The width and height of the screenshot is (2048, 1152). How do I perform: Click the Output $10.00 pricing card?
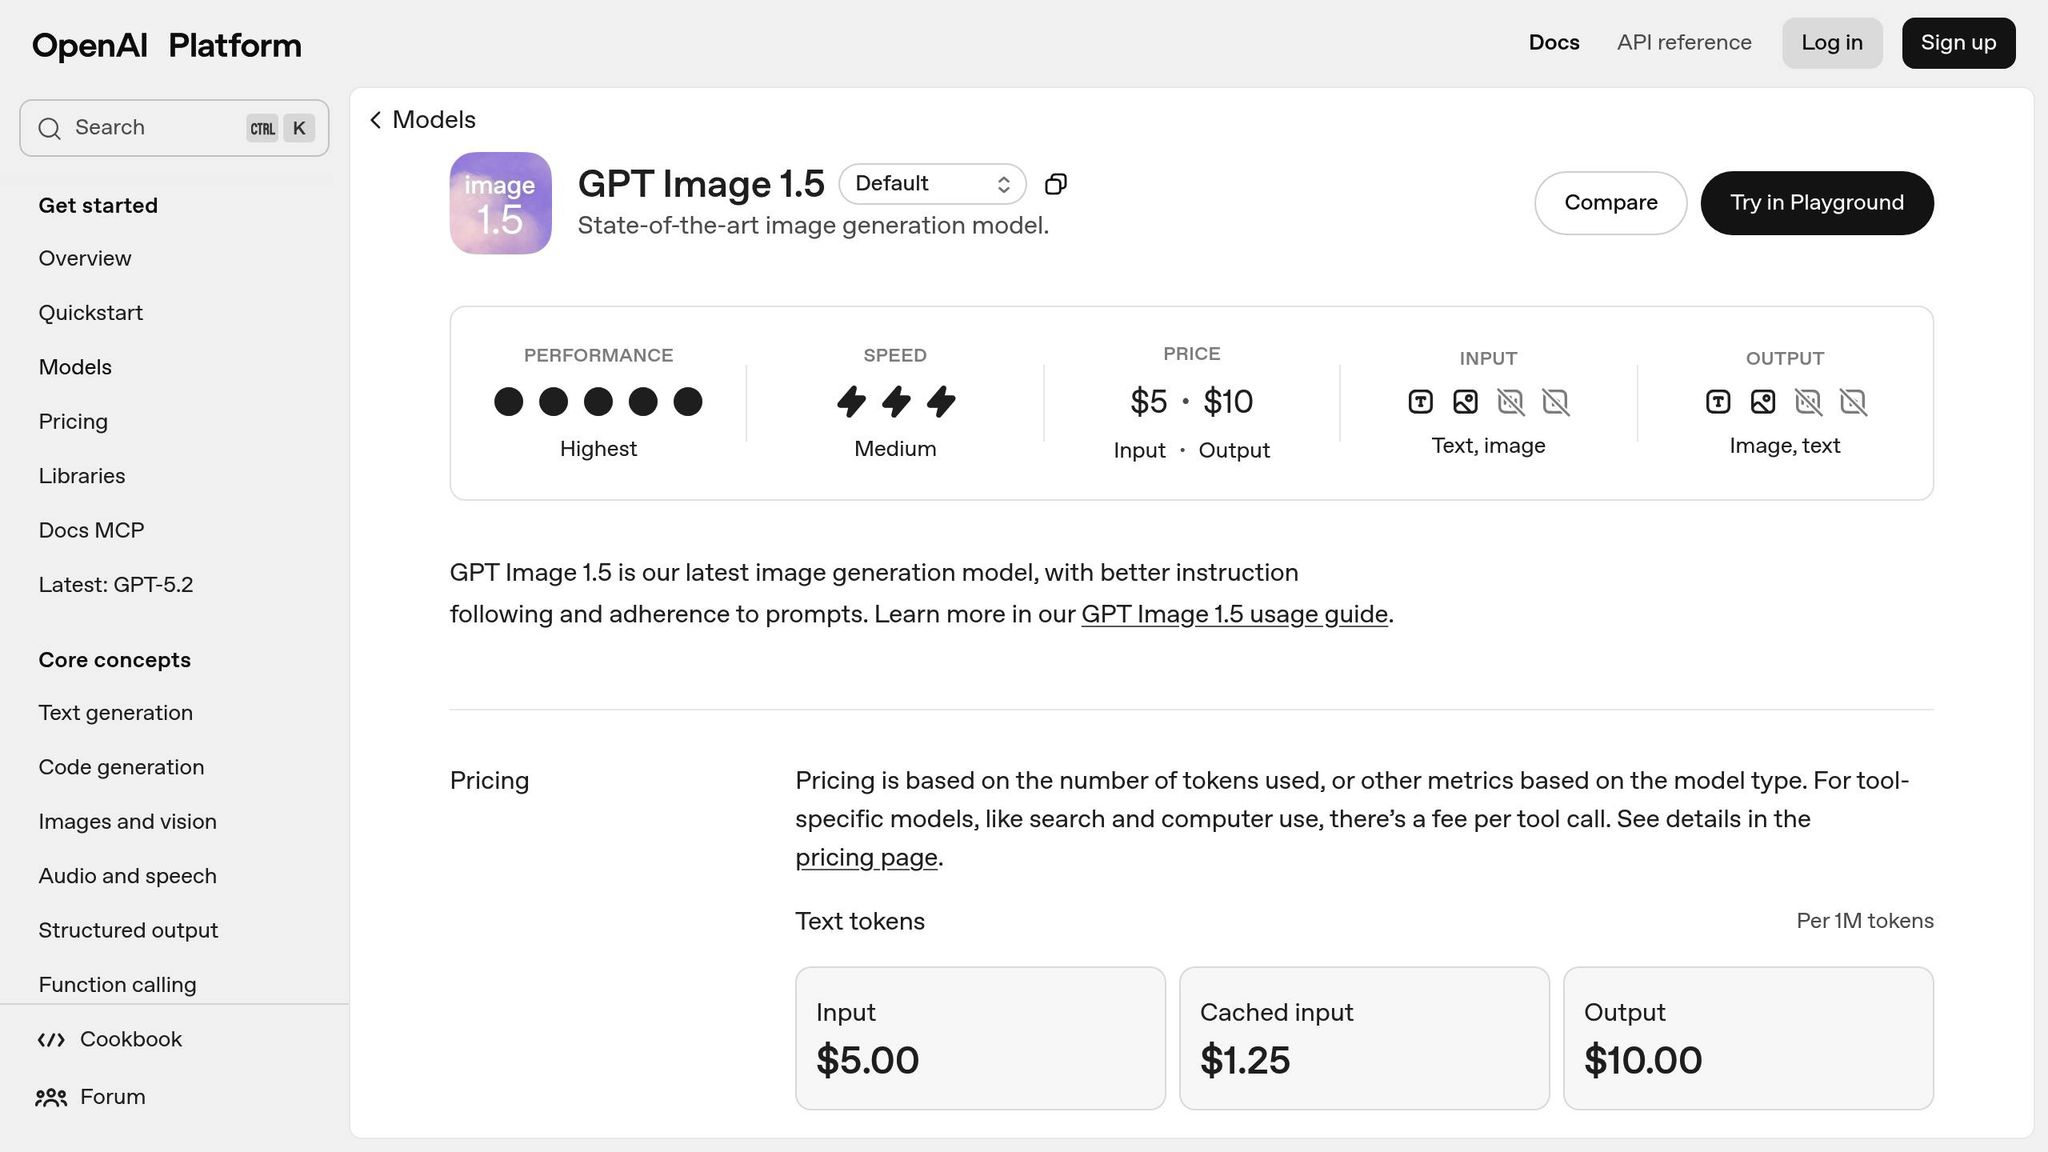coord(1748,1038)
